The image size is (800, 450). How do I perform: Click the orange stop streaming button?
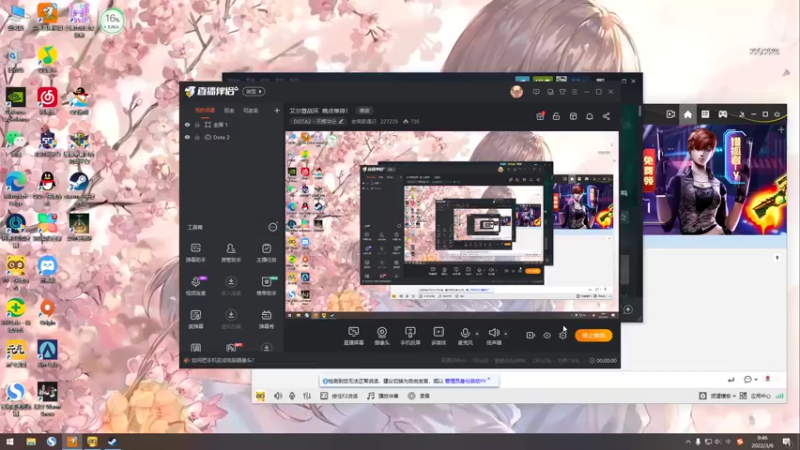pyautogui.click(x=593, y=336)
